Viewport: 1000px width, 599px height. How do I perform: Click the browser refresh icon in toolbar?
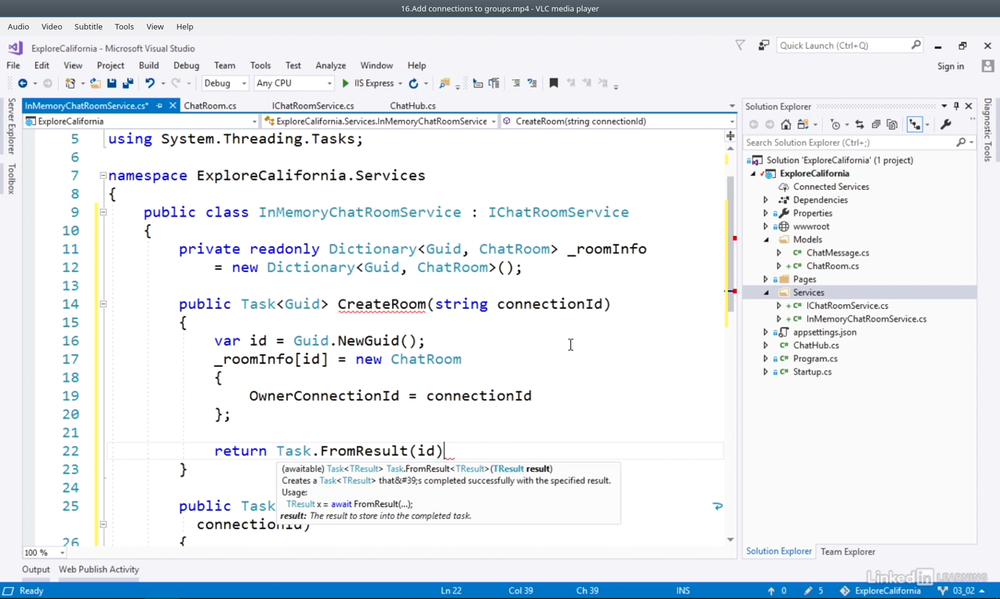coord(413,84)
